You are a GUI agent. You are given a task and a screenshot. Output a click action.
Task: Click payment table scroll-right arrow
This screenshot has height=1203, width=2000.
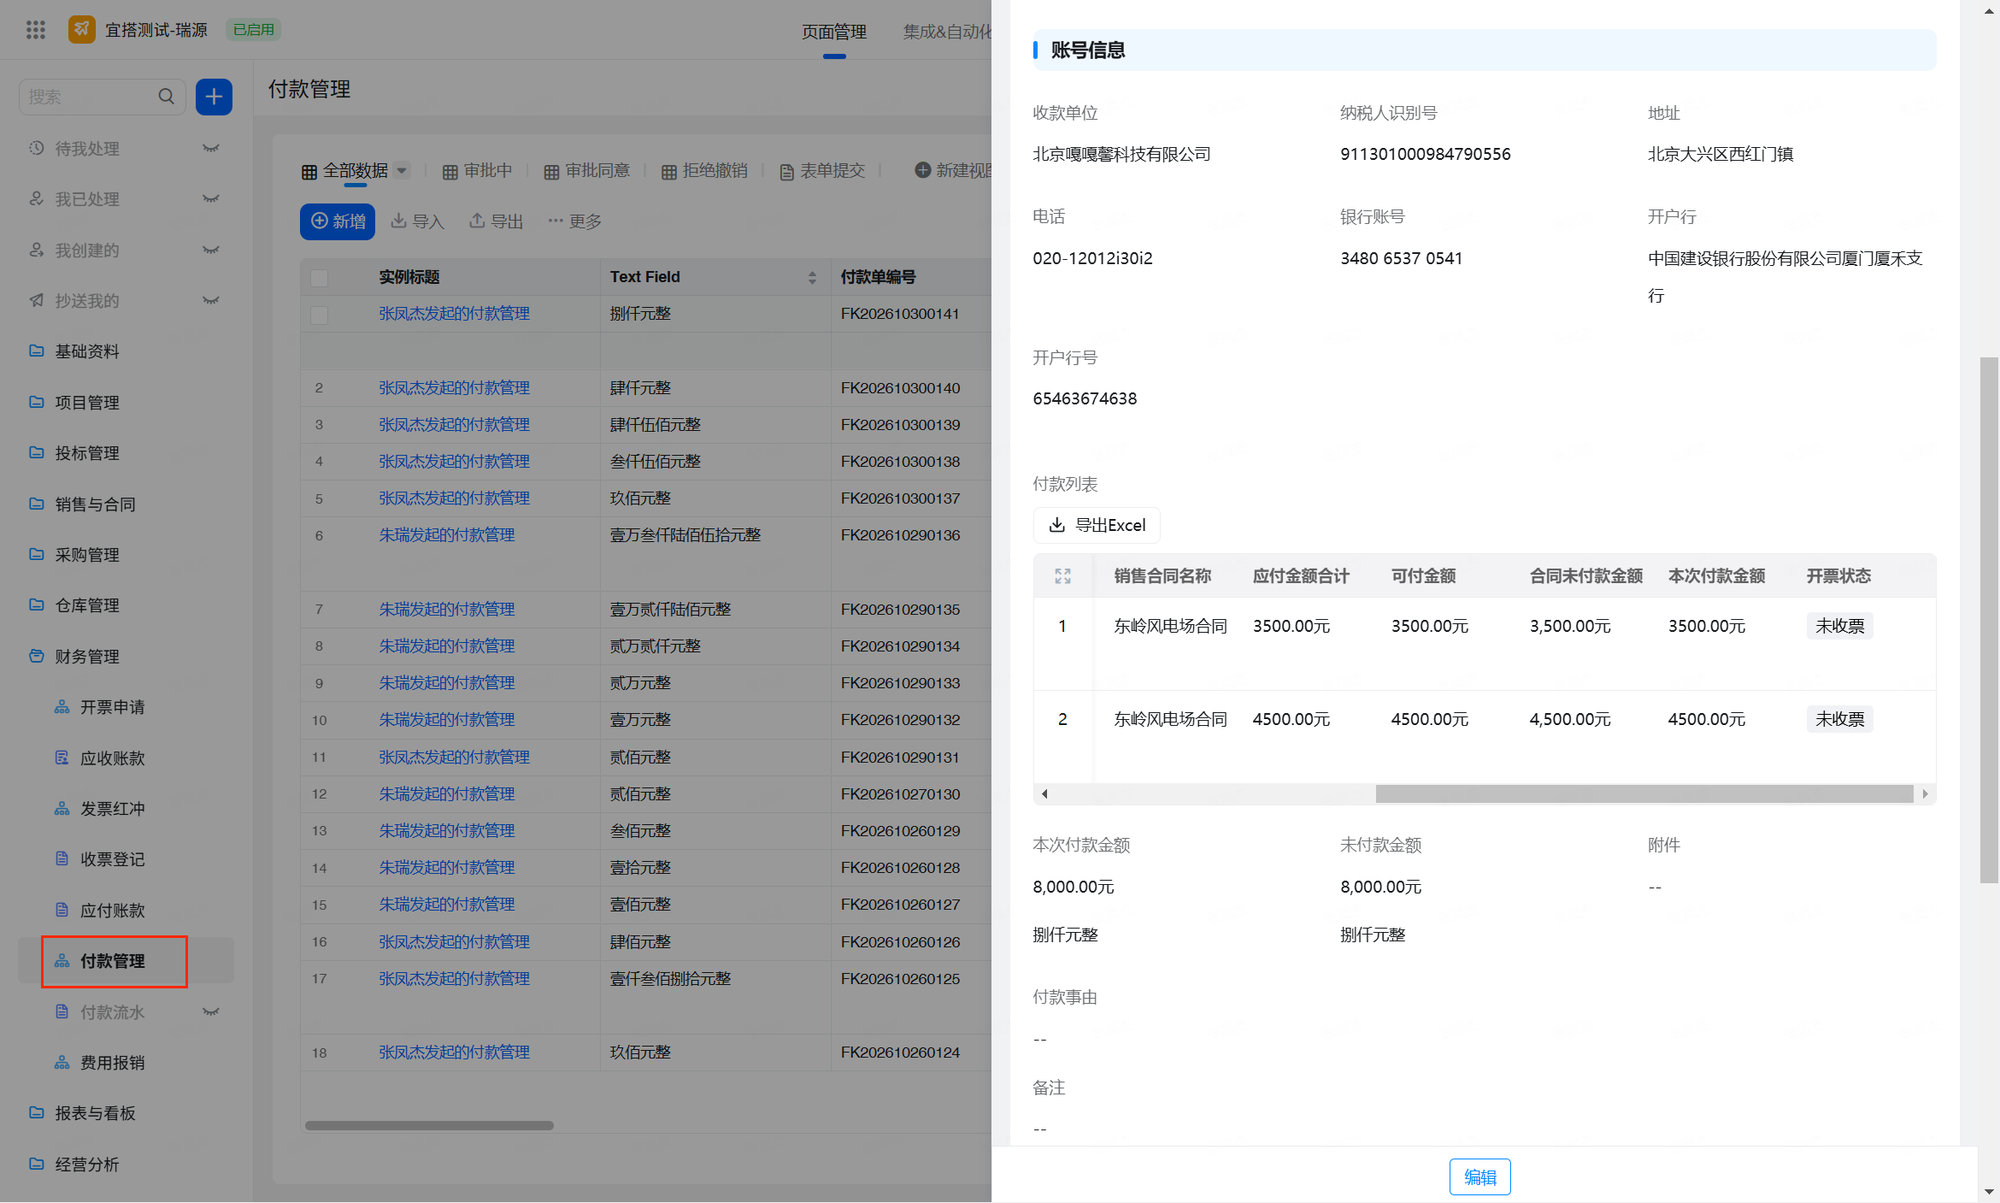(1925, 794)
